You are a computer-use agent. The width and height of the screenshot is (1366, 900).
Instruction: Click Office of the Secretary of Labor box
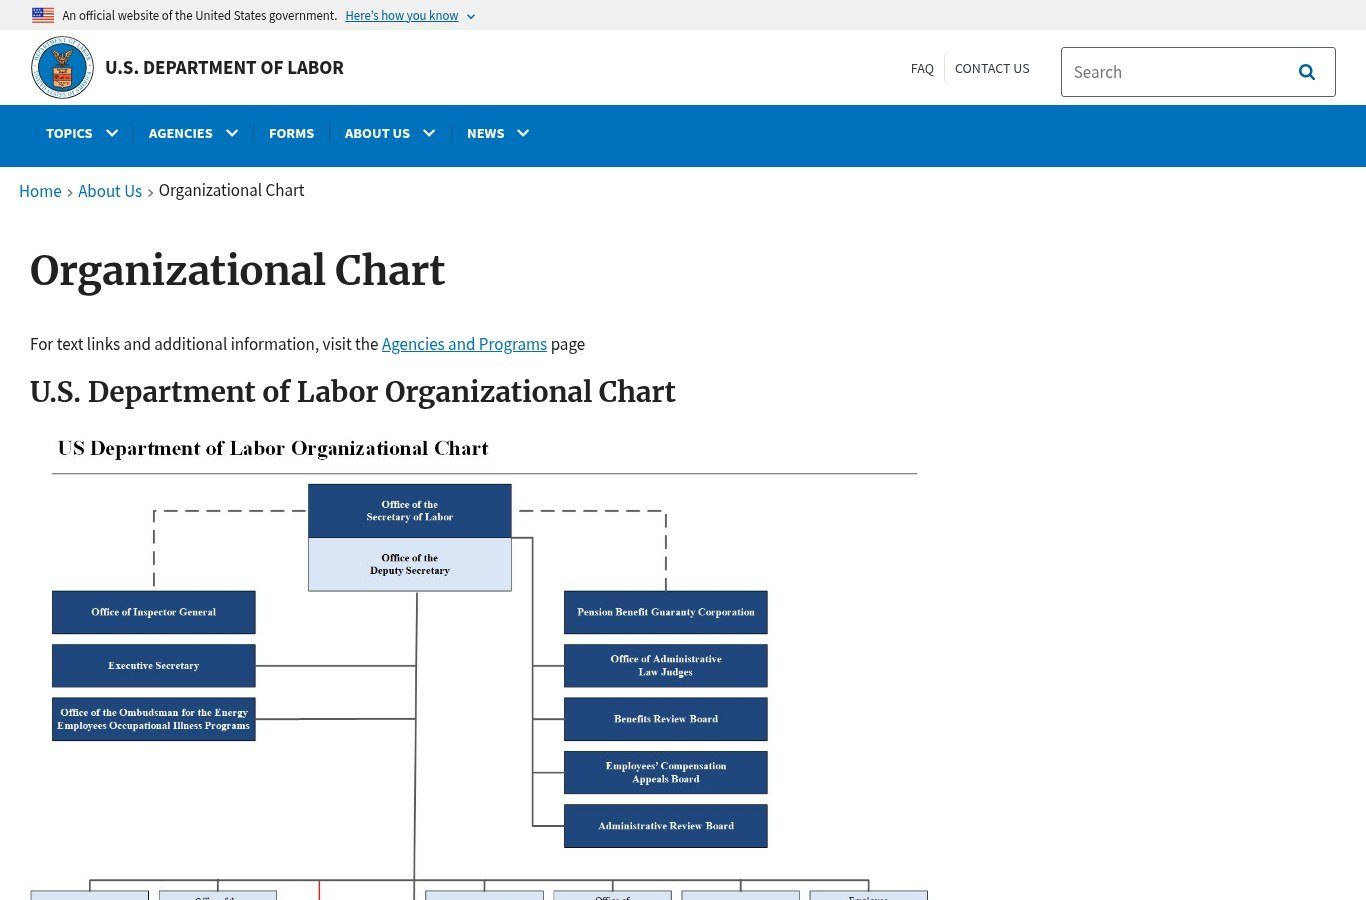pos(410,511)
